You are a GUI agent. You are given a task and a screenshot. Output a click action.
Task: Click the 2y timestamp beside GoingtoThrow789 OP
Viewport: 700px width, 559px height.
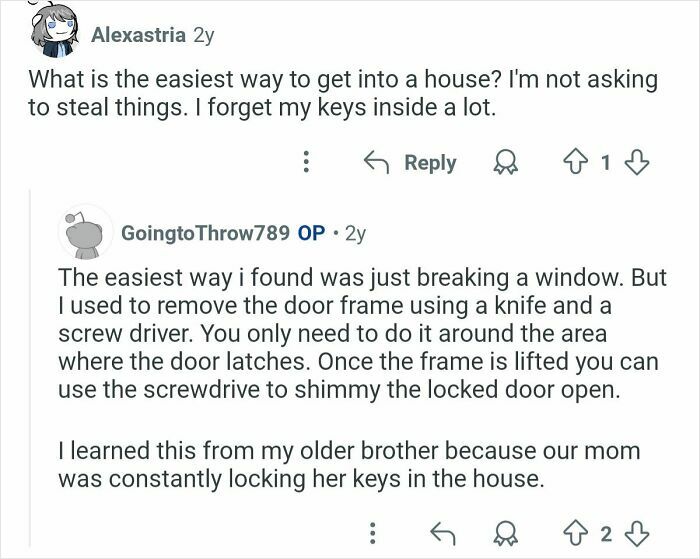[x=355, y=232]
